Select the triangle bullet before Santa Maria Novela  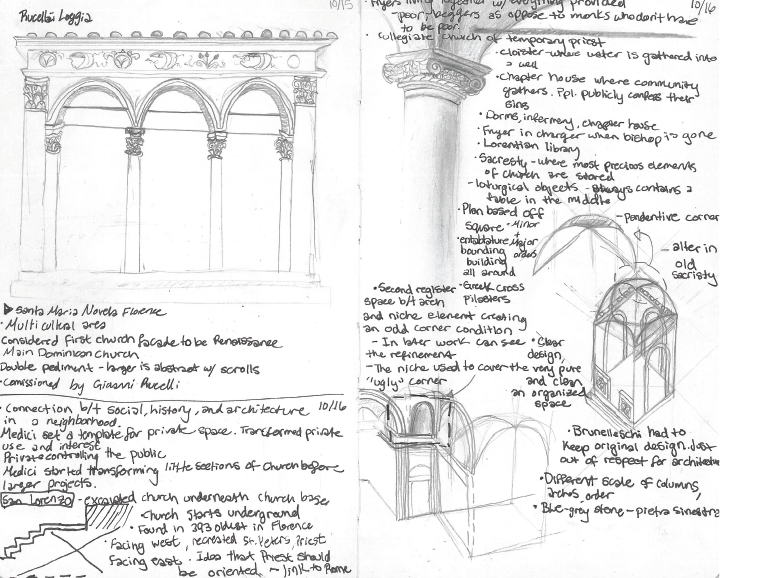pyautogui.click(x=7, y=309)
